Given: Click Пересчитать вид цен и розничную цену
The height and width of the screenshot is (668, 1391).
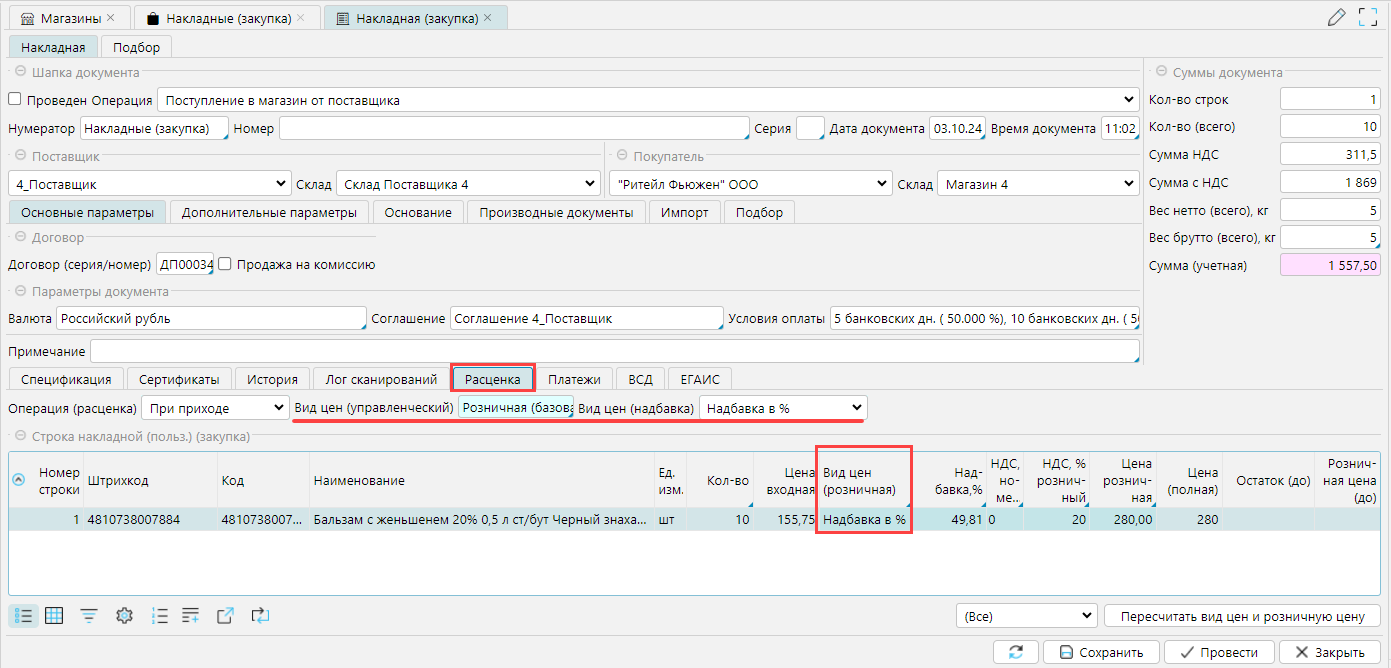Looking at the screenshot, I should (x=1241, y=615).
